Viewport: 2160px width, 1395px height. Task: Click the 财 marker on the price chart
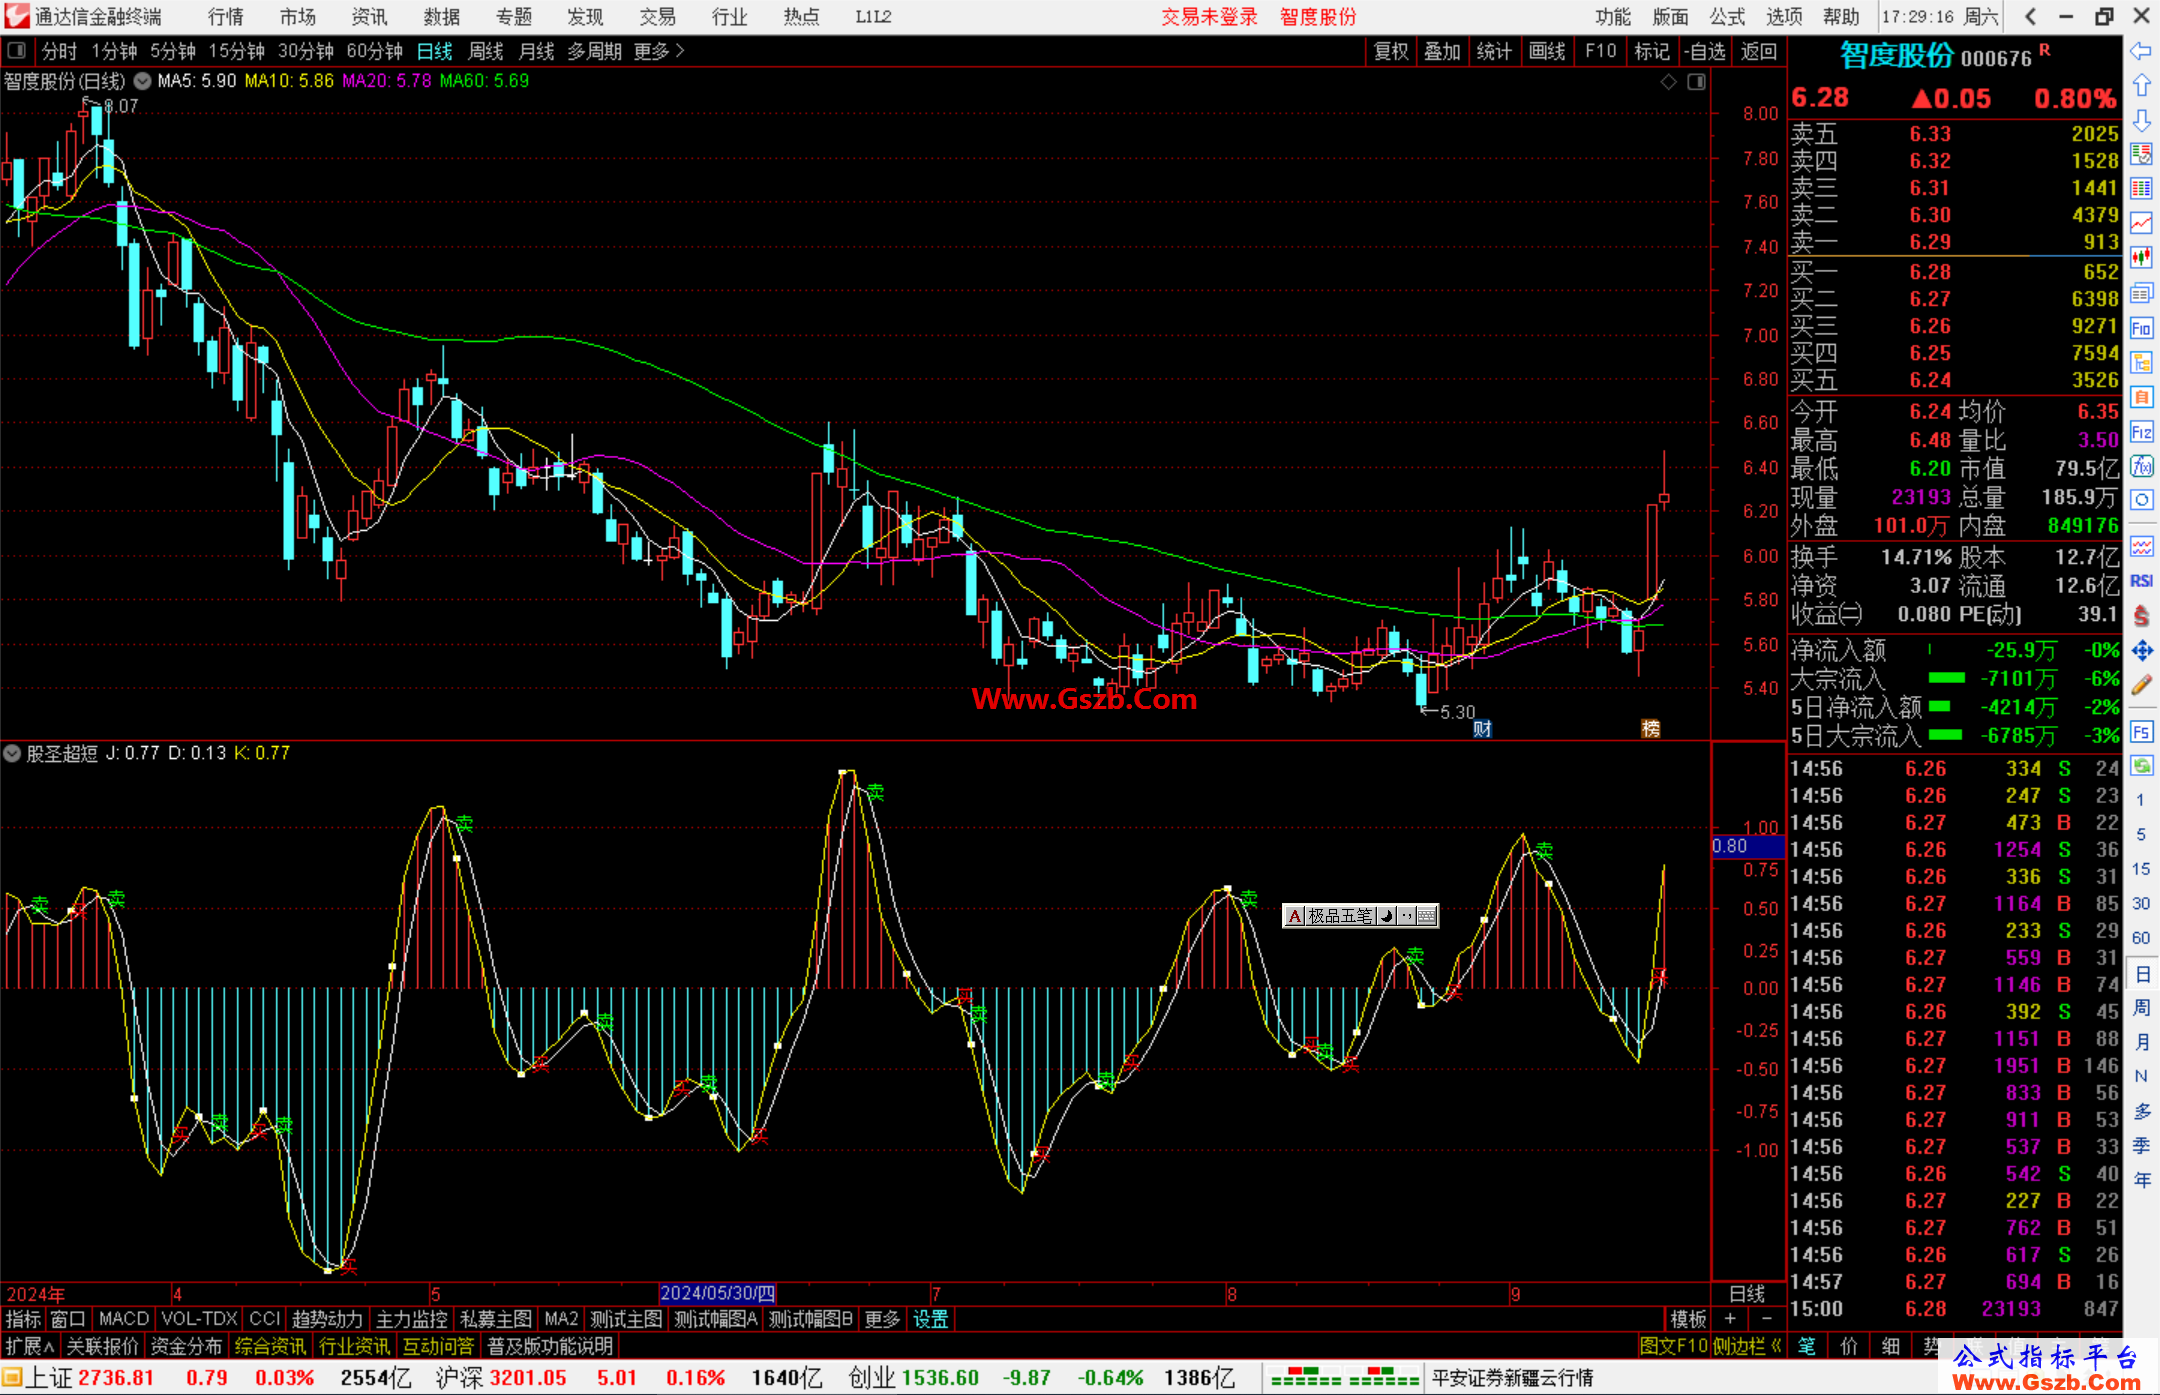tap(1483, 729)
